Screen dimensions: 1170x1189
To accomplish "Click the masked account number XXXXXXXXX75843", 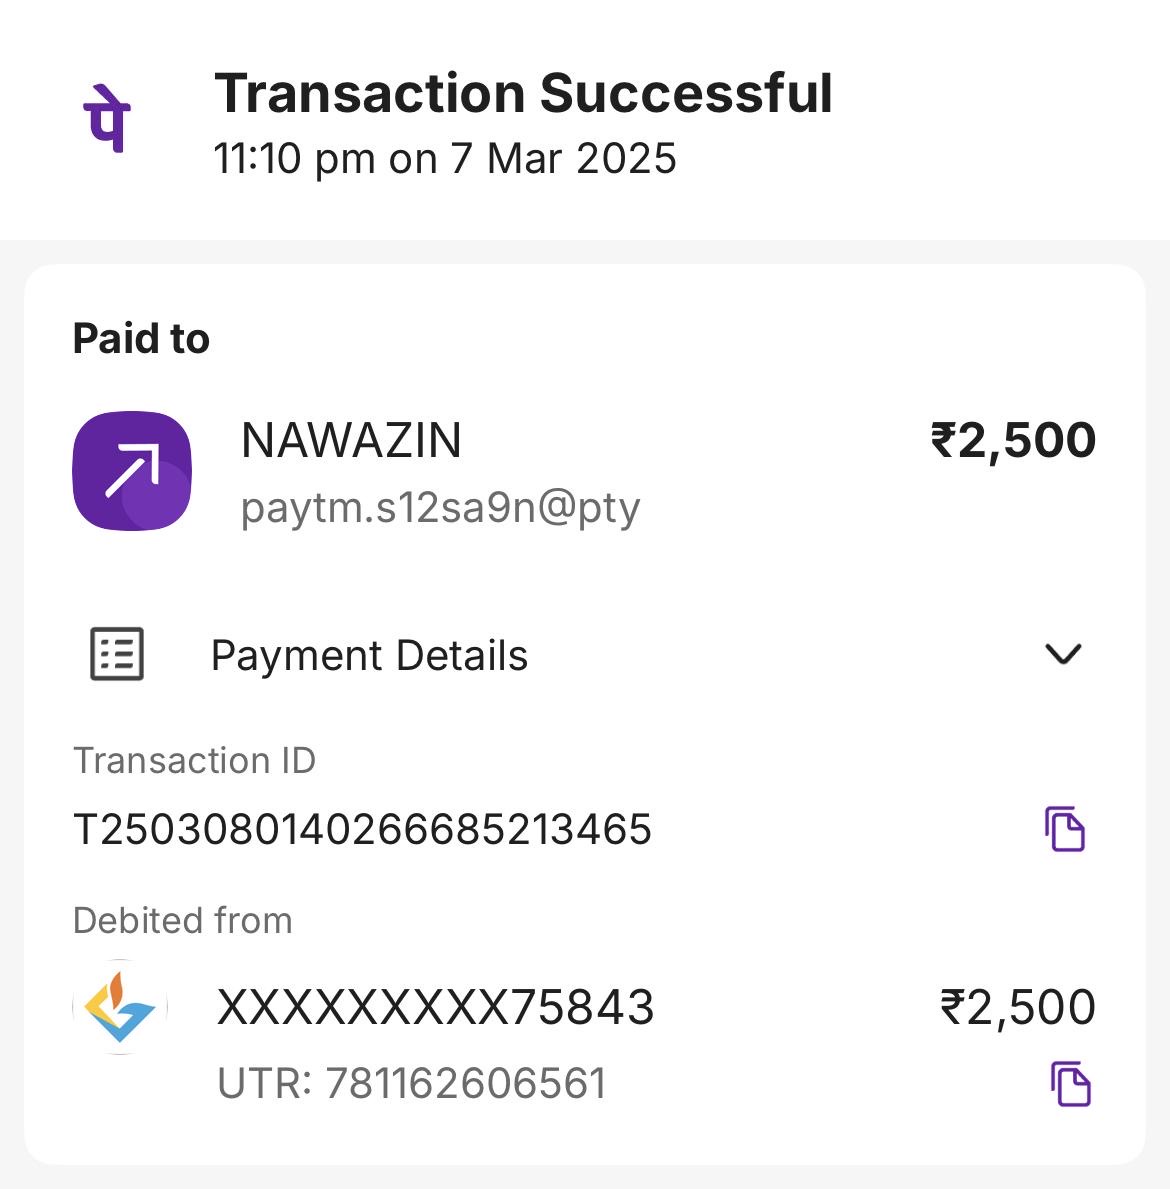I will [435, 1007].
